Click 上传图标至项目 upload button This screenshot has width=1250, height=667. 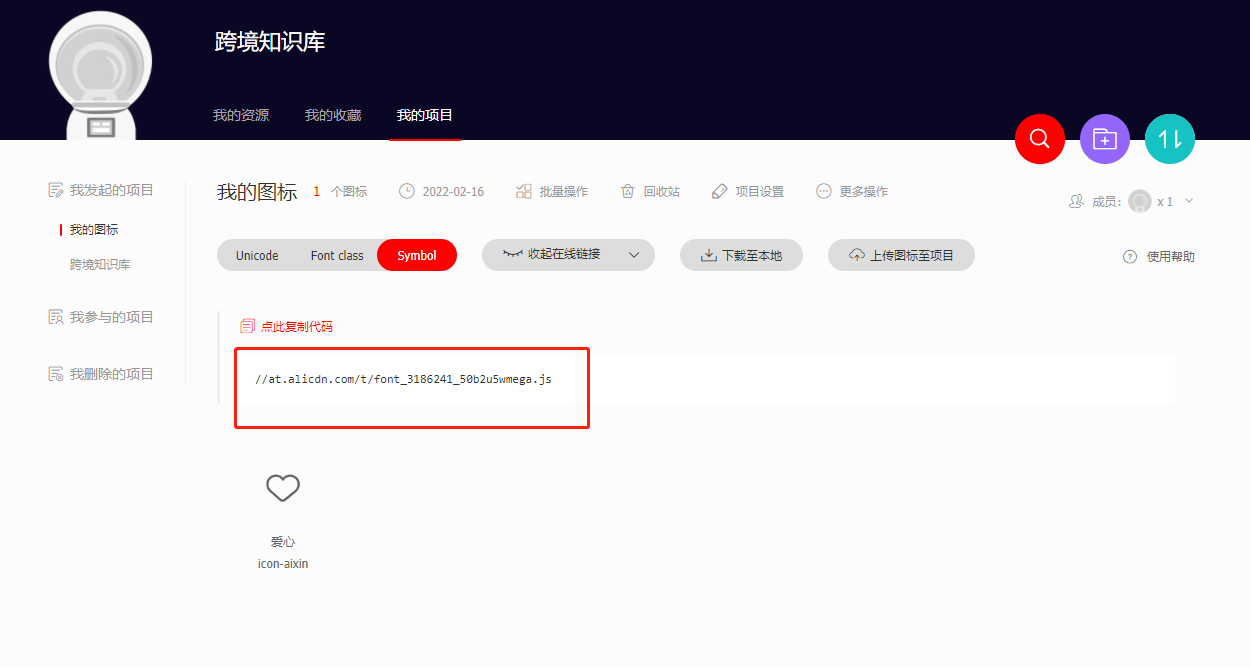[x=901, y=255]
